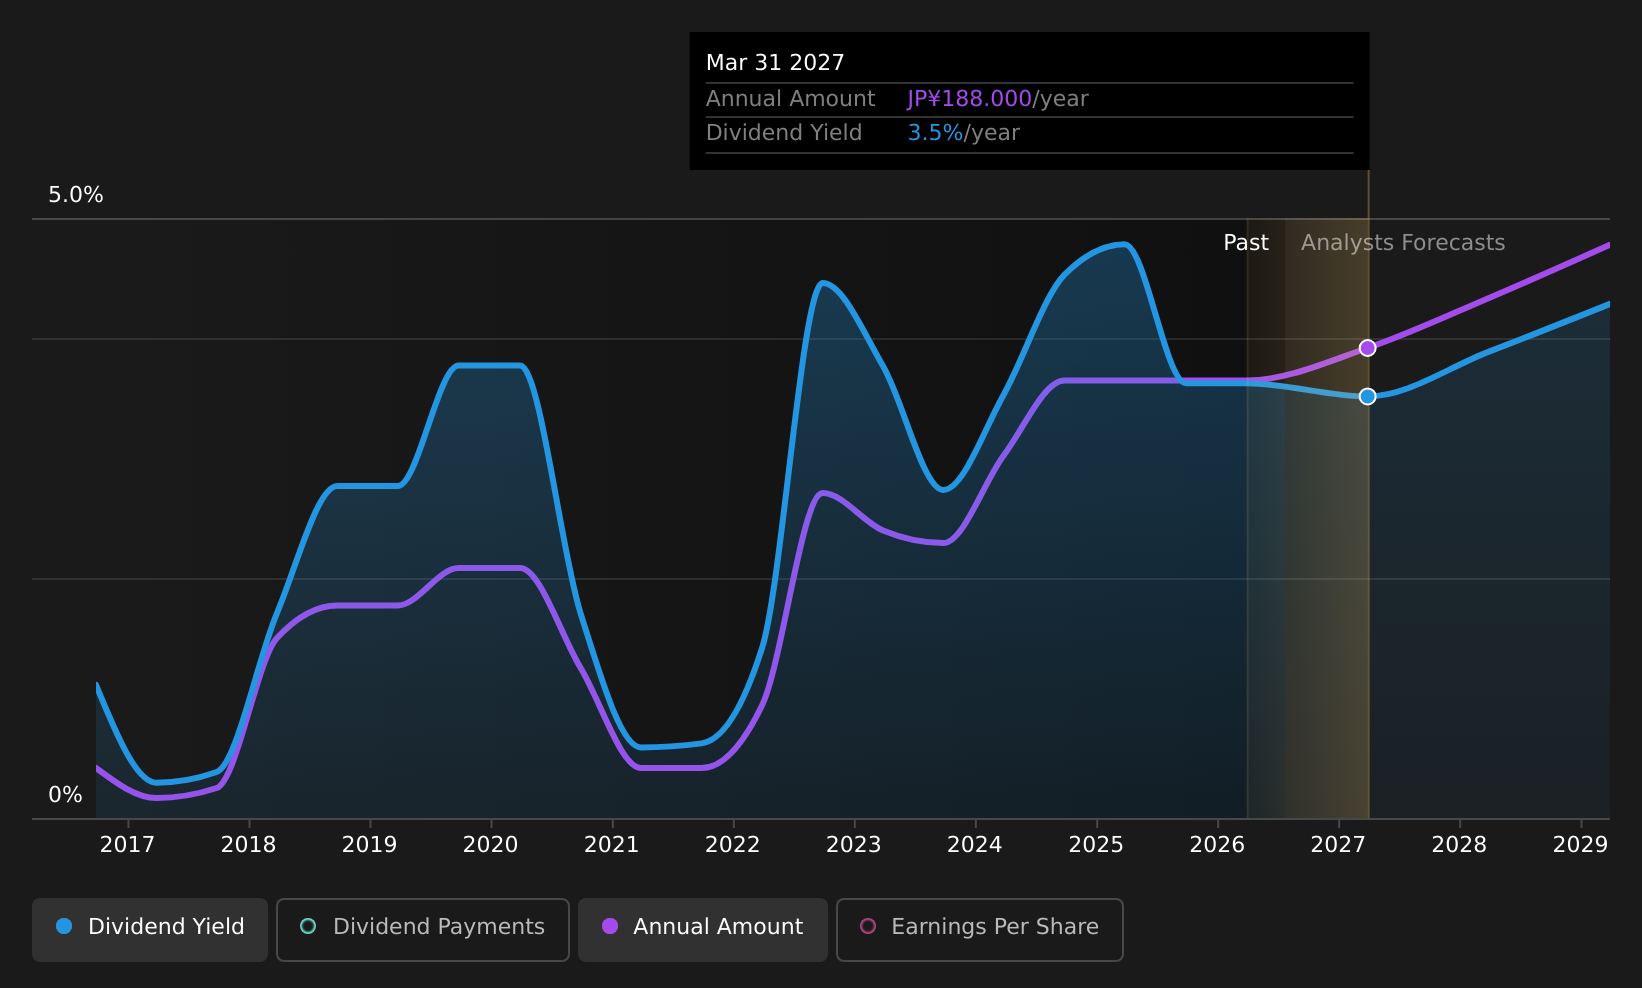This screenshot has height=988, width=1642.
Task: Click the 2022 x-axis label
Action: point(732,845)
